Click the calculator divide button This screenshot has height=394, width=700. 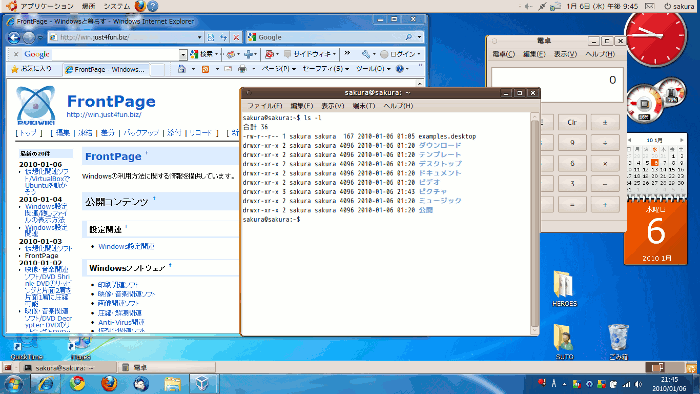click(x=605, y=143)
